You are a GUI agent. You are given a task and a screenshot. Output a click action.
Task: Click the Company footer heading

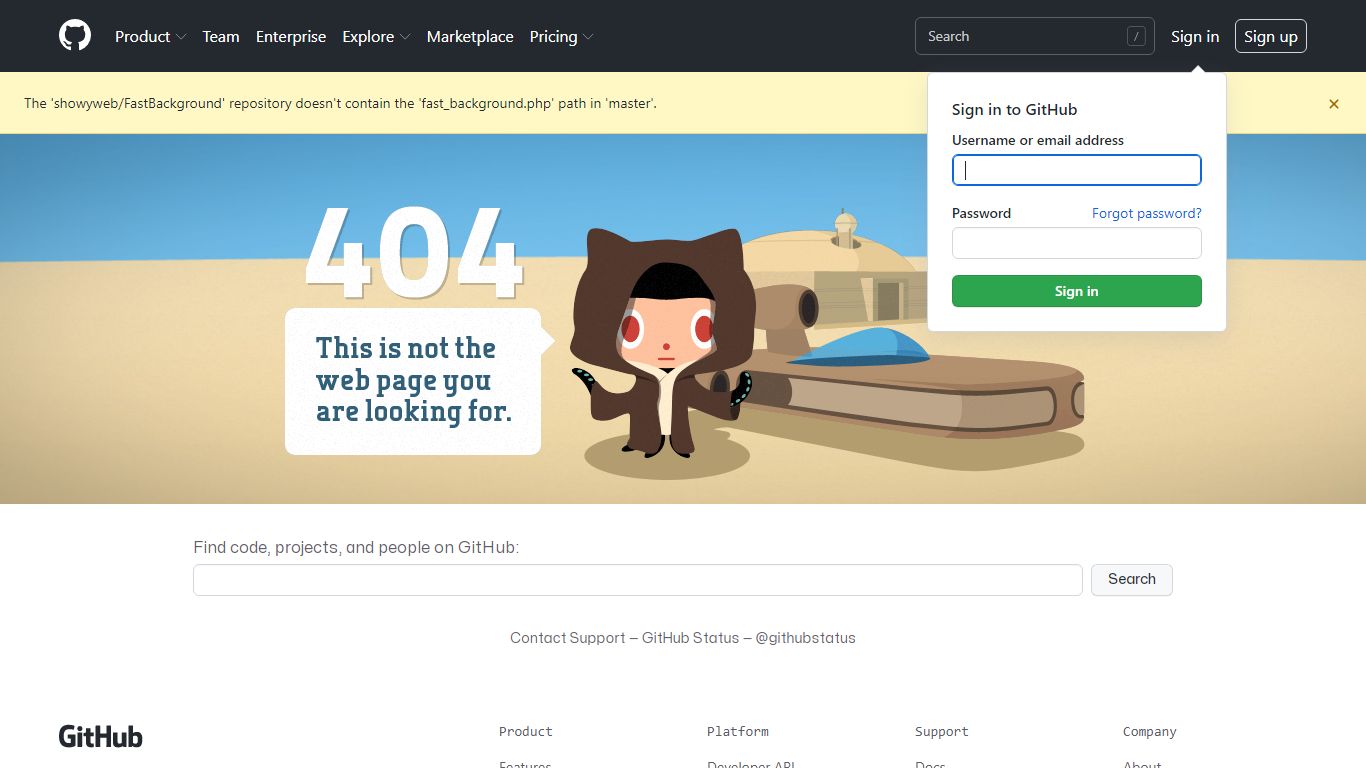pos(1150,732)
